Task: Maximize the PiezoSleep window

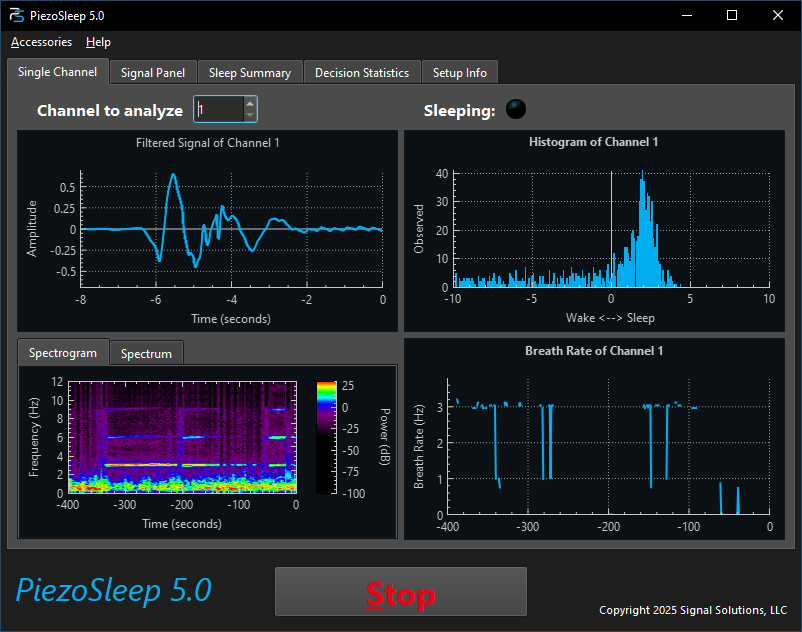Action: (x=732, y=15)
